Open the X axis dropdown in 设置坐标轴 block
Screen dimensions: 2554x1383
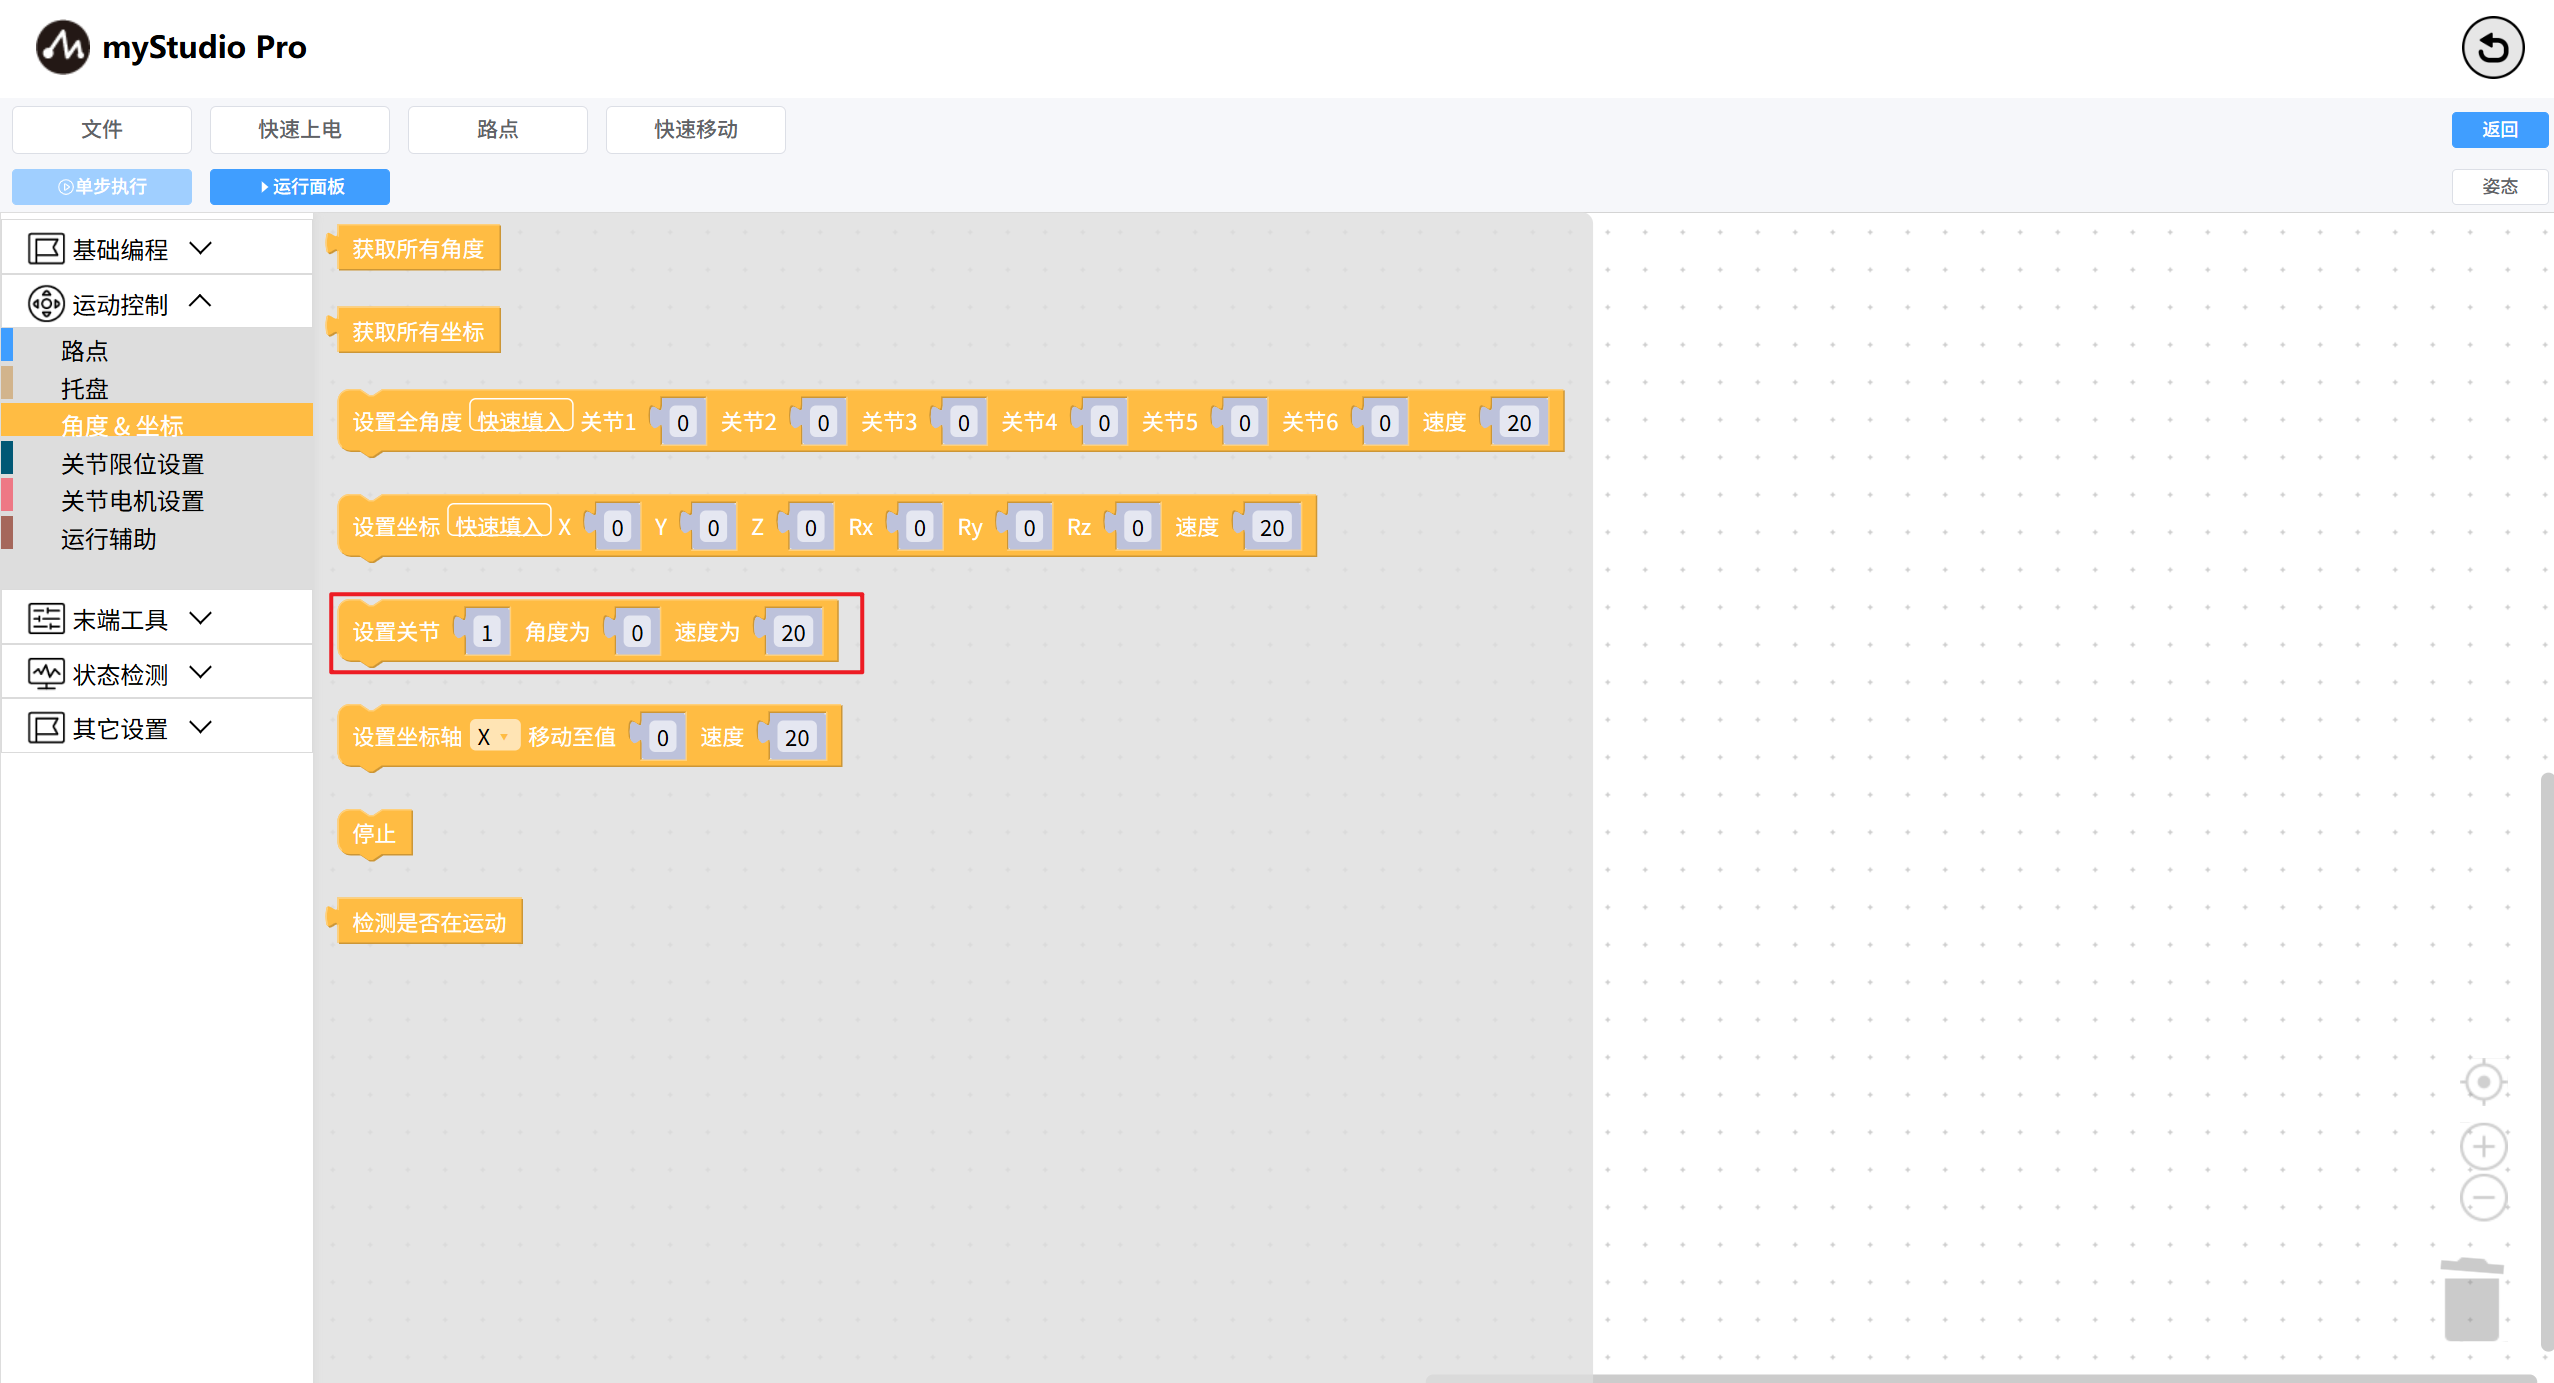point(494,737)
